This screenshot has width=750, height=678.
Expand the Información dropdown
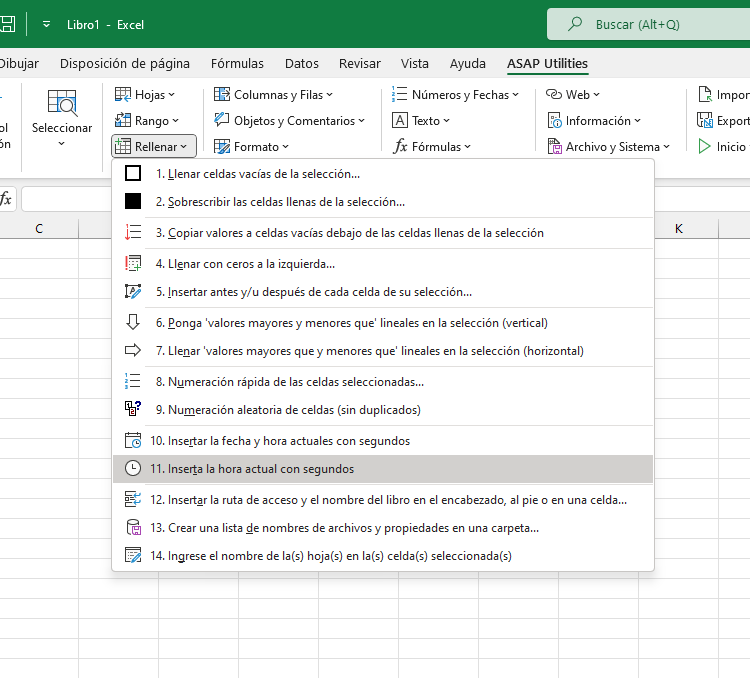pyautogui.click(x=594, y=121)
